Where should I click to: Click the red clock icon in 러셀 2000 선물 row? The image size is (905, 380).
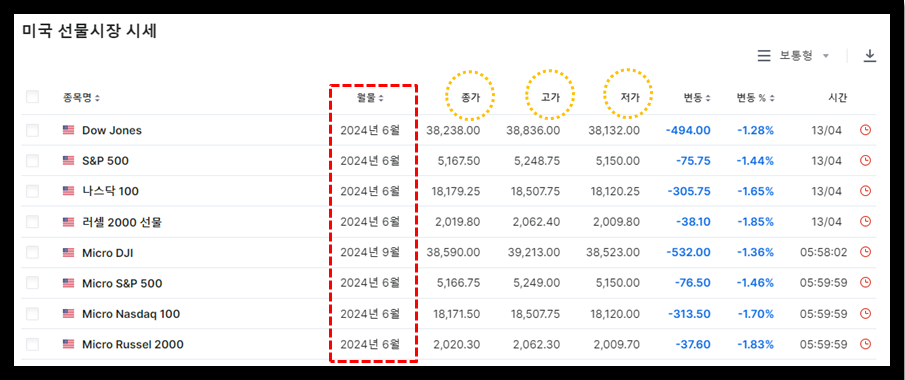point(865,222)
